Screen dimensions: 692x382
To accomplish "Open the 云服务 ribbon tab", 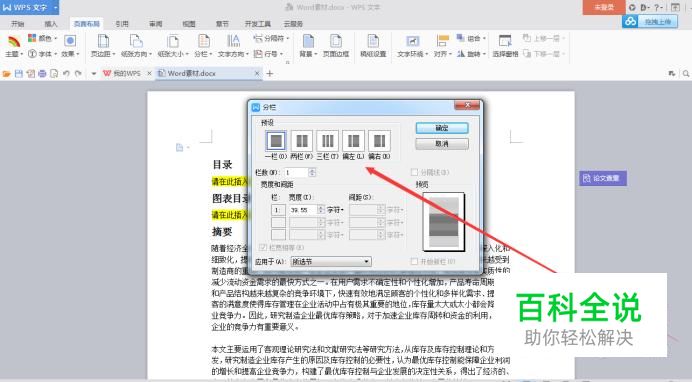I will pyautogui.click(x=293, y=24).
